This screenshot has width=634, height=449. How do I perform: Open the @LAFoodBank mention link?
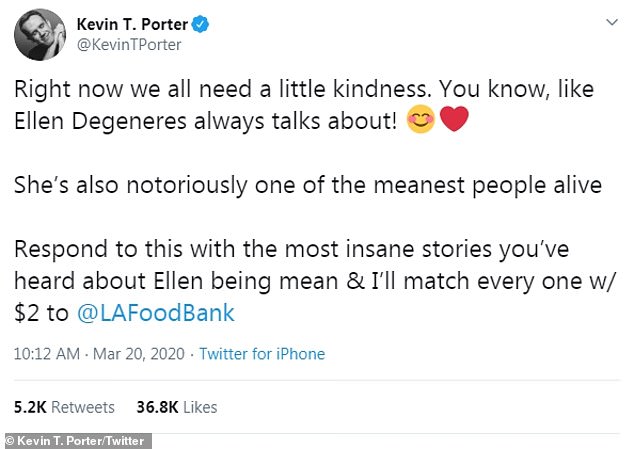tap(154, 313)
